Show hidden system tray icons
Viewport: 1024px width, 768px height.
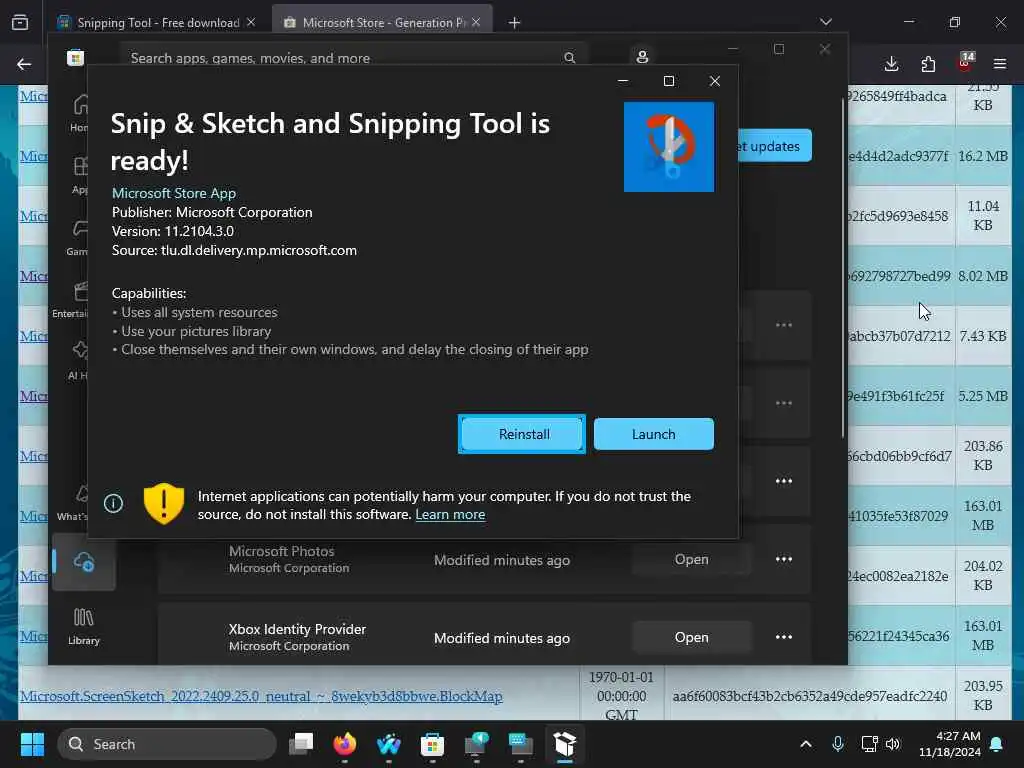click(806, 744)
